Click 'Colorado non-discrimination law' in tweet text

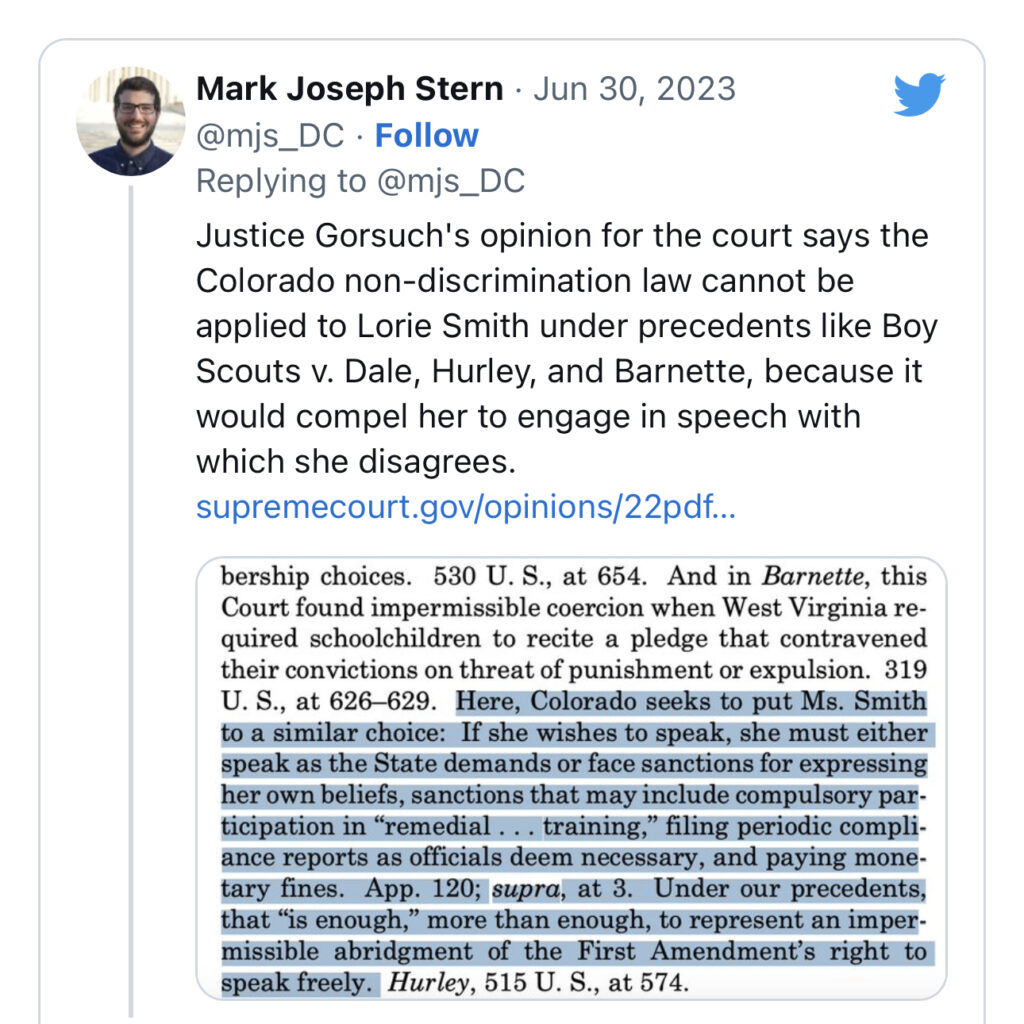430,281
